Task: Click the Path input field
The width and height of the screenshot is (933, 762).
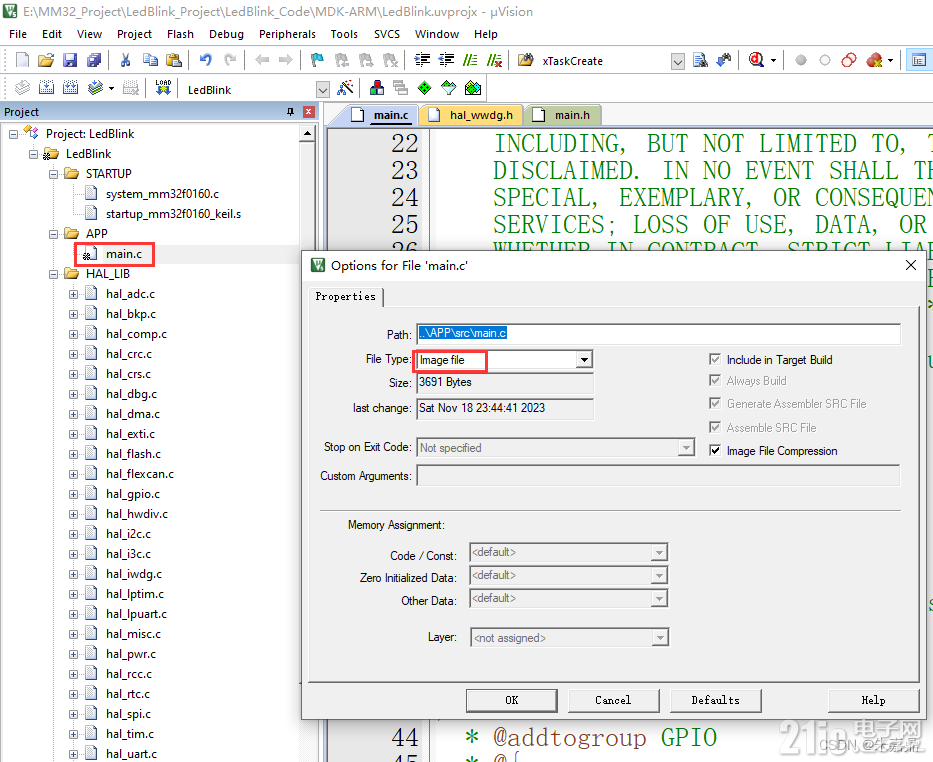Action: click(x=658, y=333)
